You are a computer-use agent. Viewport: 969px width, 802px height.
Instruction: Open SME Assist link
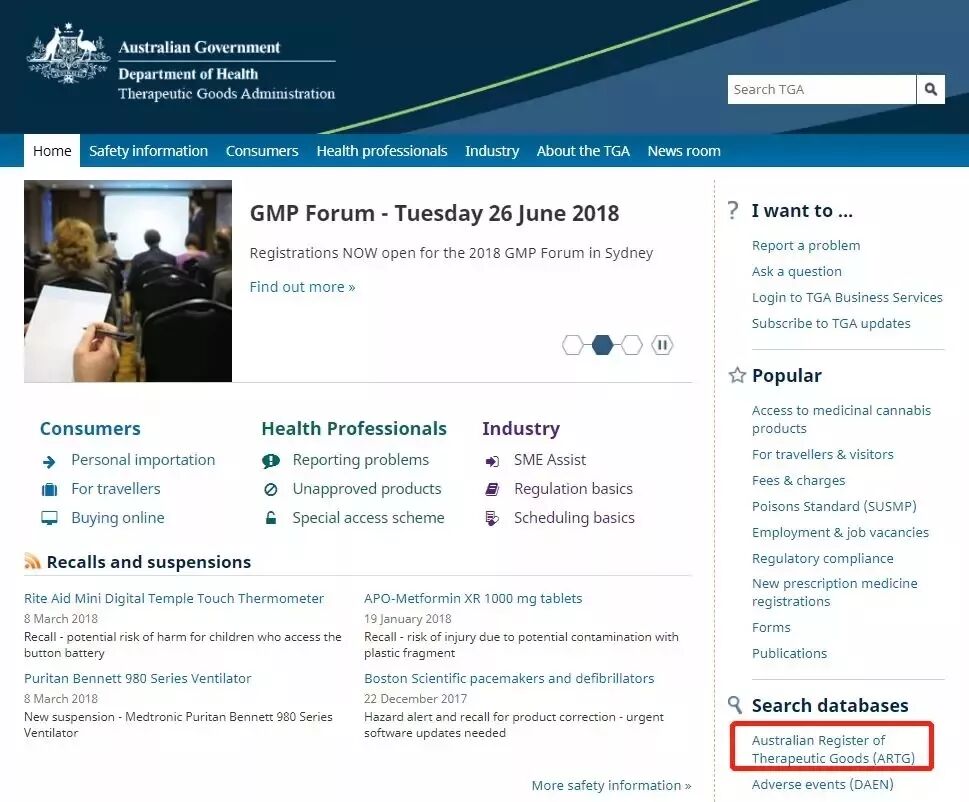[x=550, y=460]
